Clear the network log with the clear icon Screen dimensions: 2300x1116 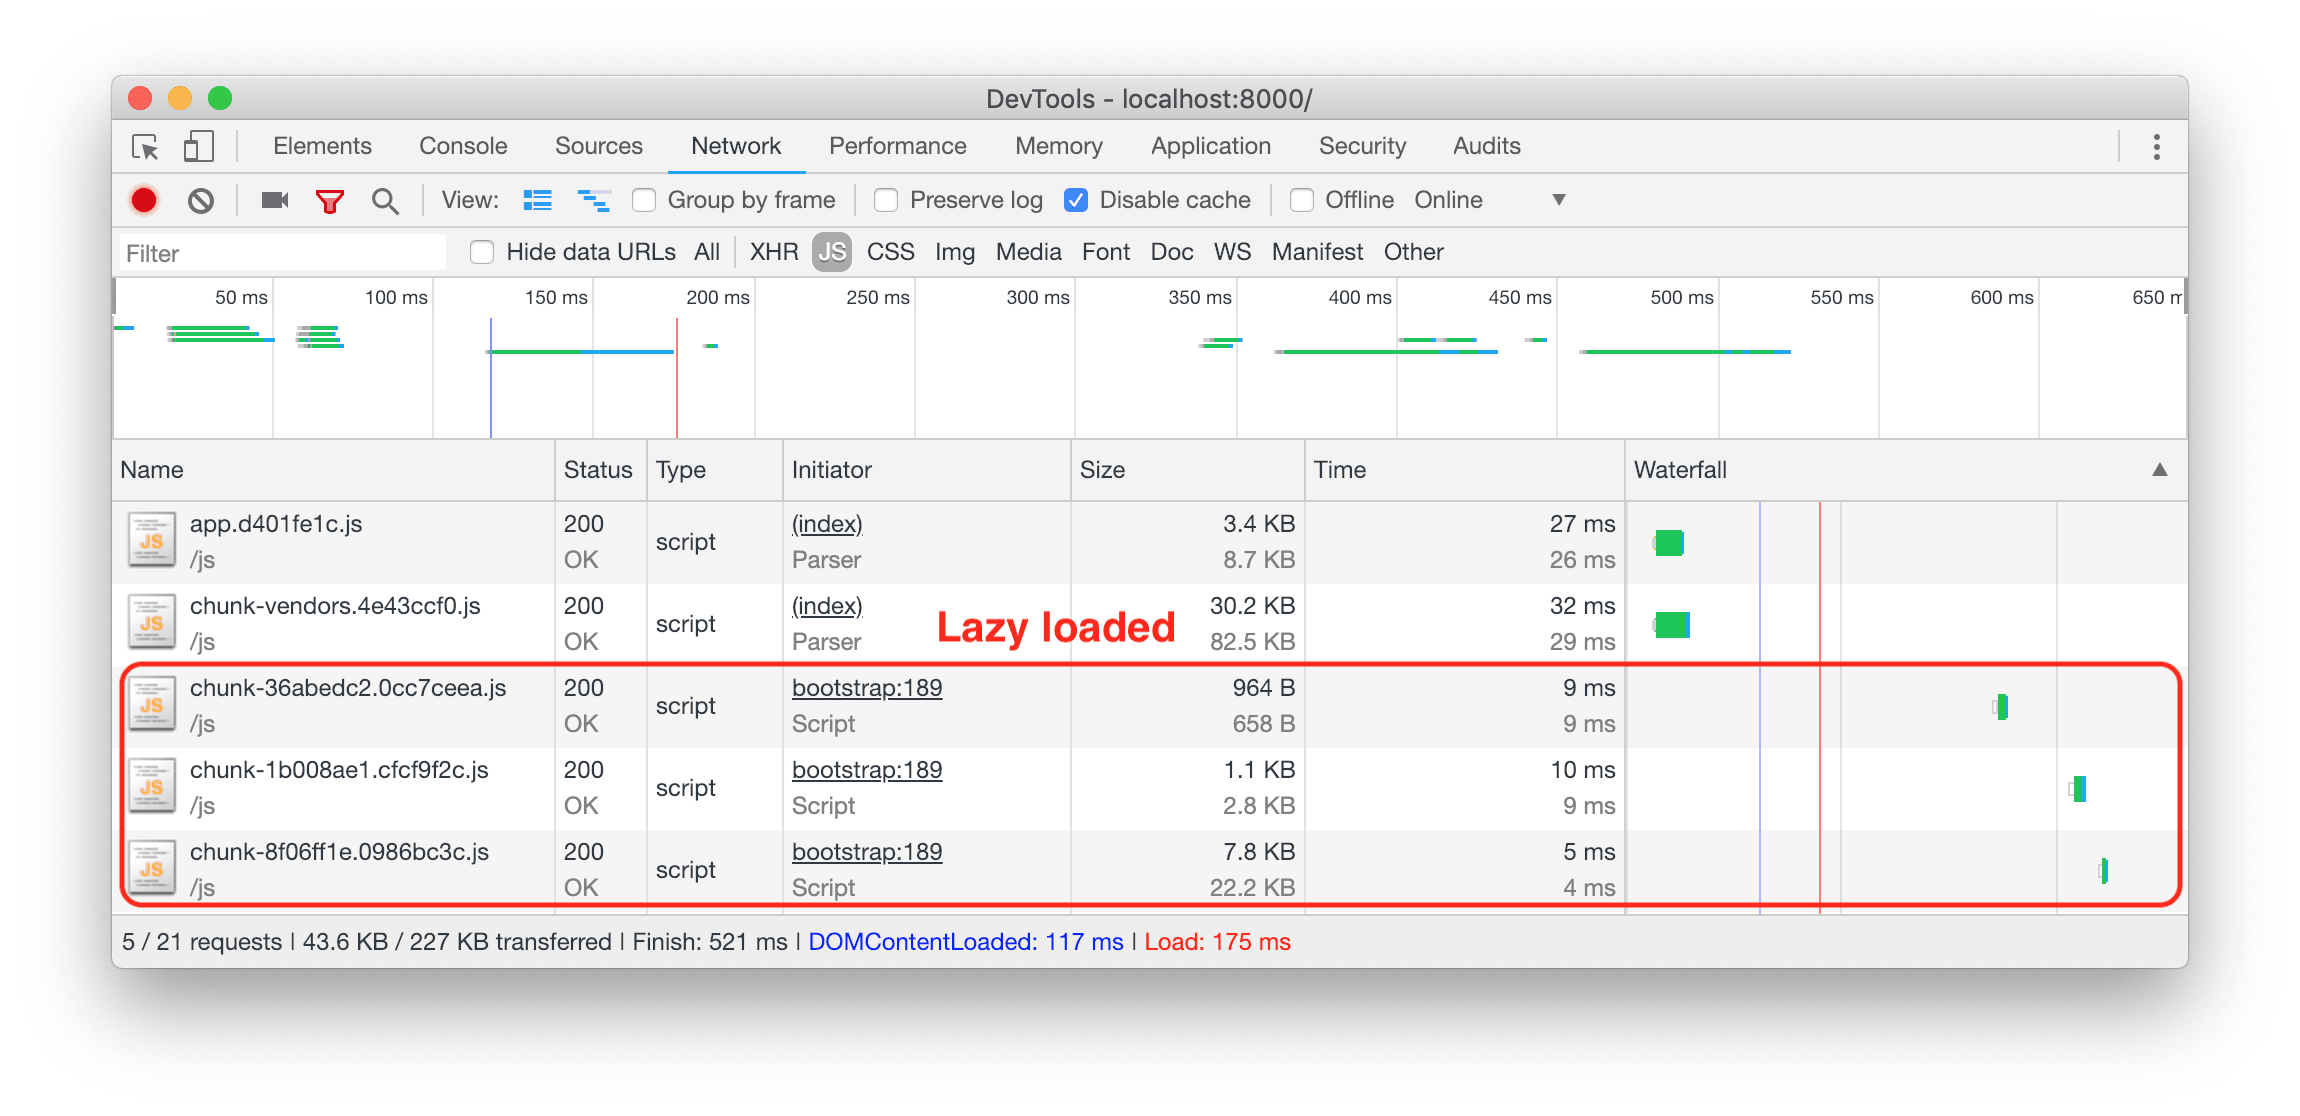coord(201,200)
